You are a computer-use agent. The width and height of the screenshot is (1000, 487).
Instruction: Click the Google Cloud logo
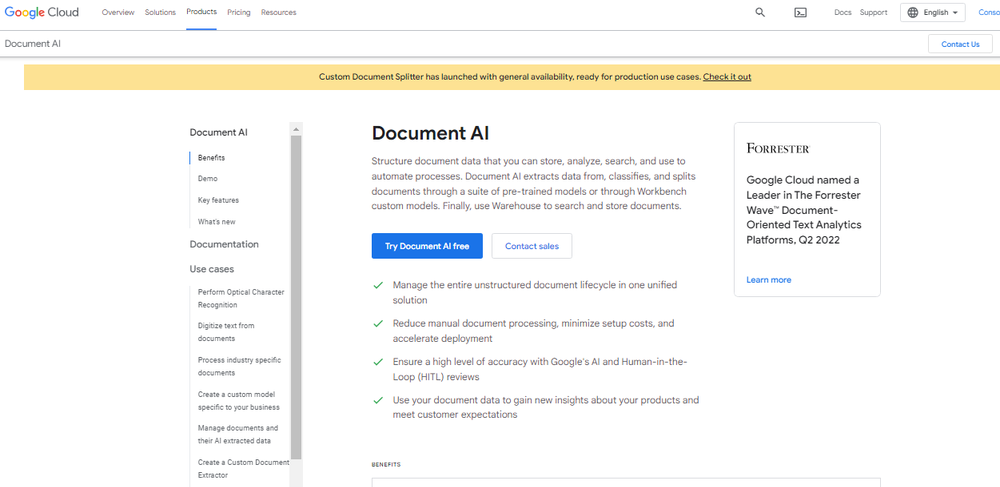41,12
